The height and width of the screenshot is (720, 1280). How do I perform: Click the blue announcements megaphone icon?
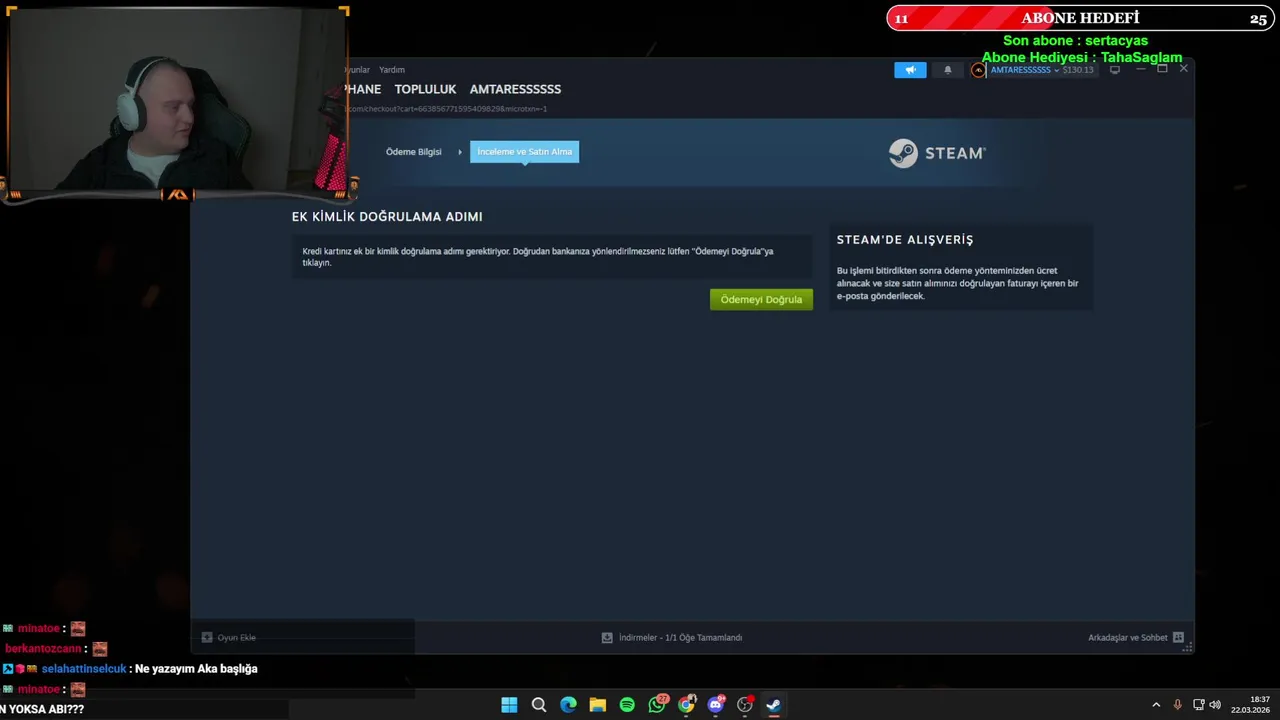coord(910,70)
